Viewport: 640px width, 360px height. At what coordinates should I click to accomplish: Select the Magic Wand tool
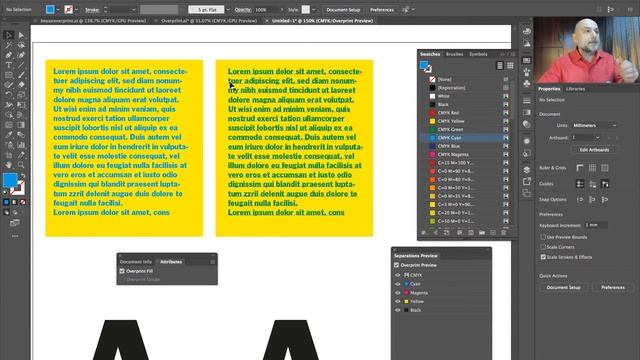[9, 45]
